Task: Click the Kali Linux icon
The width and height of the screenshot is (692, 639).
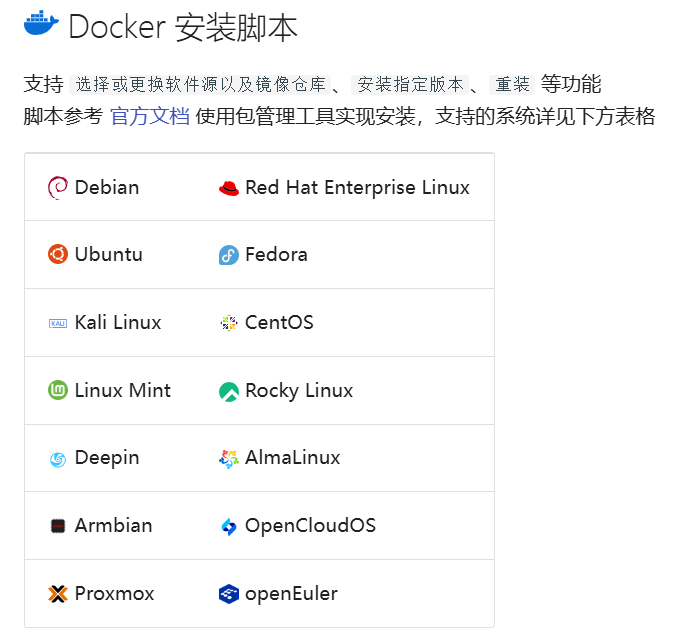Action: (x=58, y=323)
